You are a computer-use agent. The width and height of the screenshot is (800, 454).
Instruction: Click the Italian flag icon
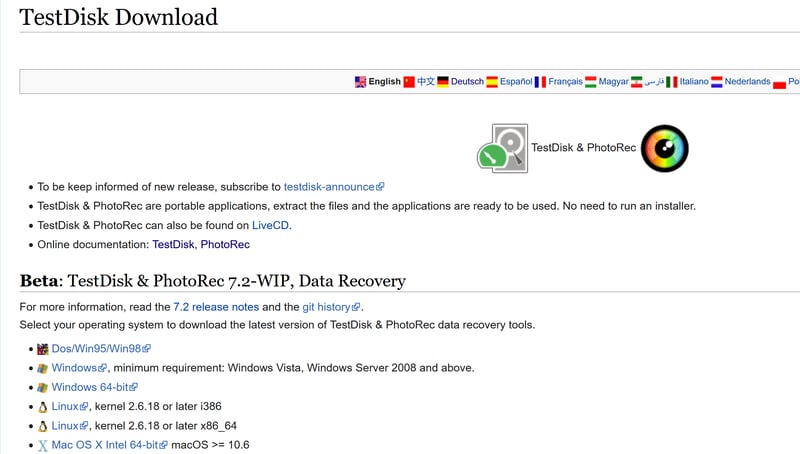pos(671,82)
